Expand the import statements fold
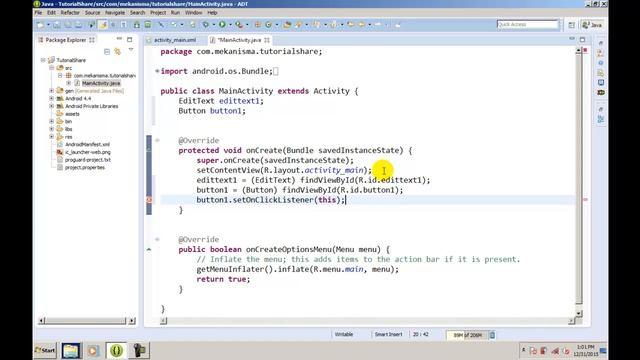This screenshot has width=640, height=360. pos(157,71)
